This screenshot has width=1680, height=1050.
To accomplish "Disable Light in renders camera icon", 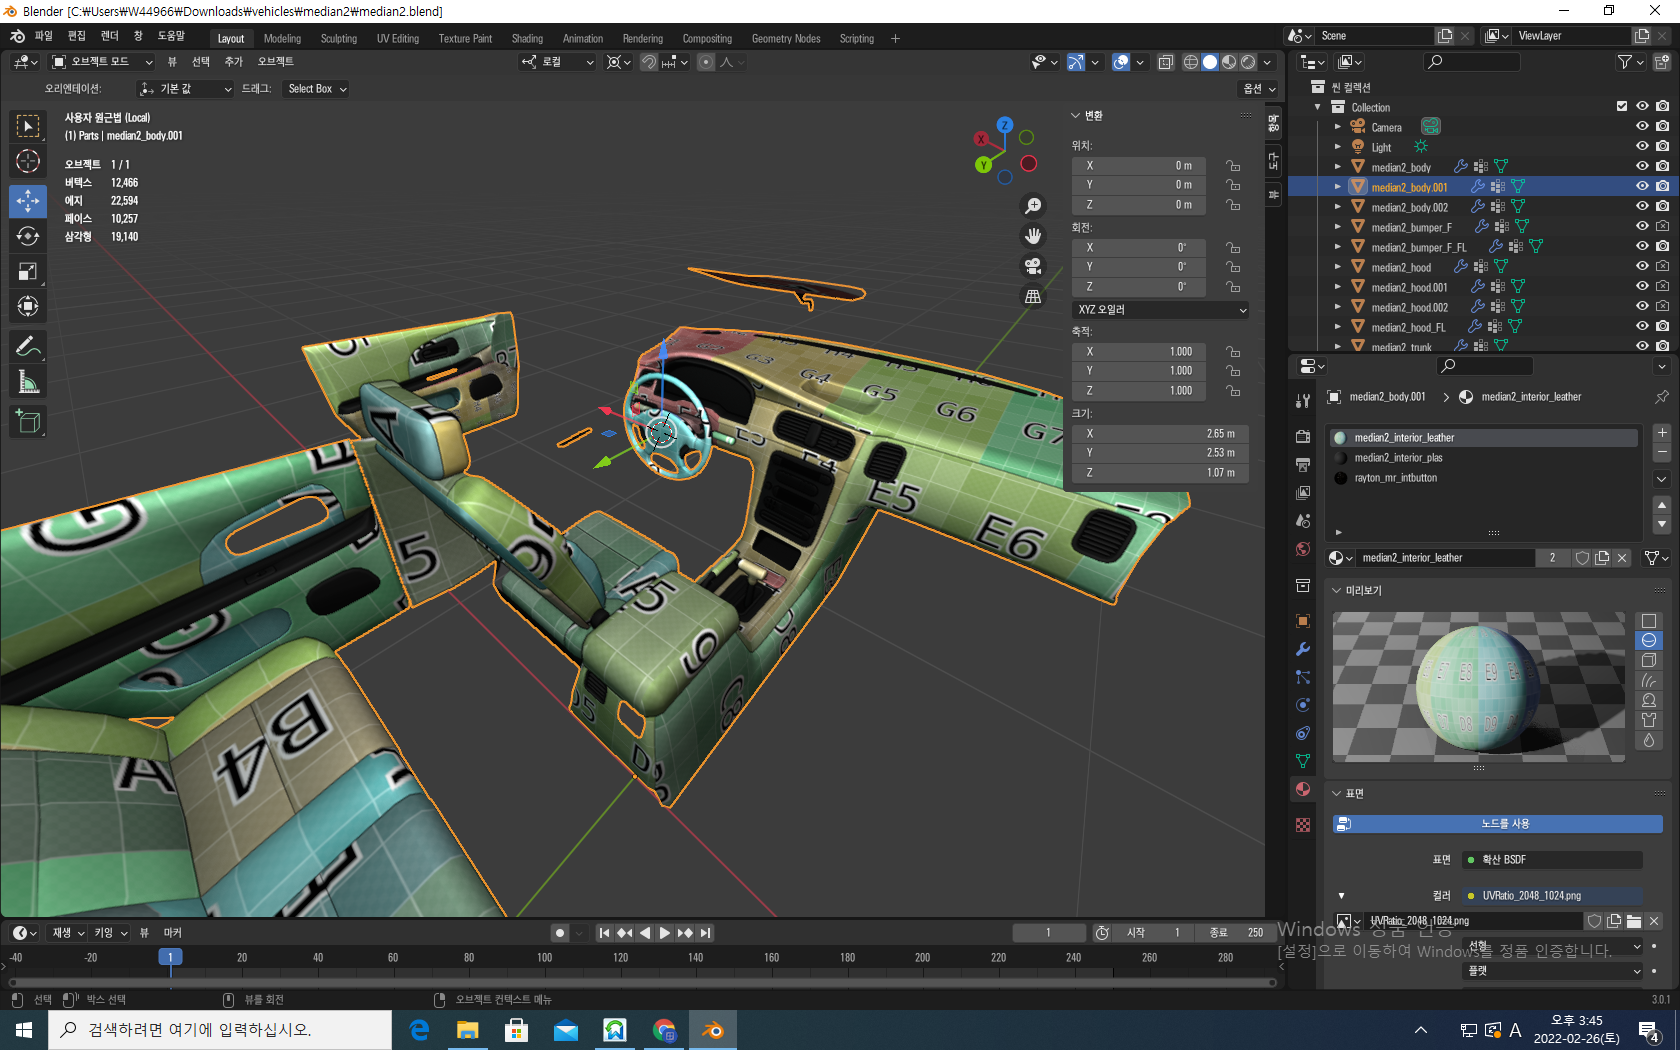I will (1662, 147).
